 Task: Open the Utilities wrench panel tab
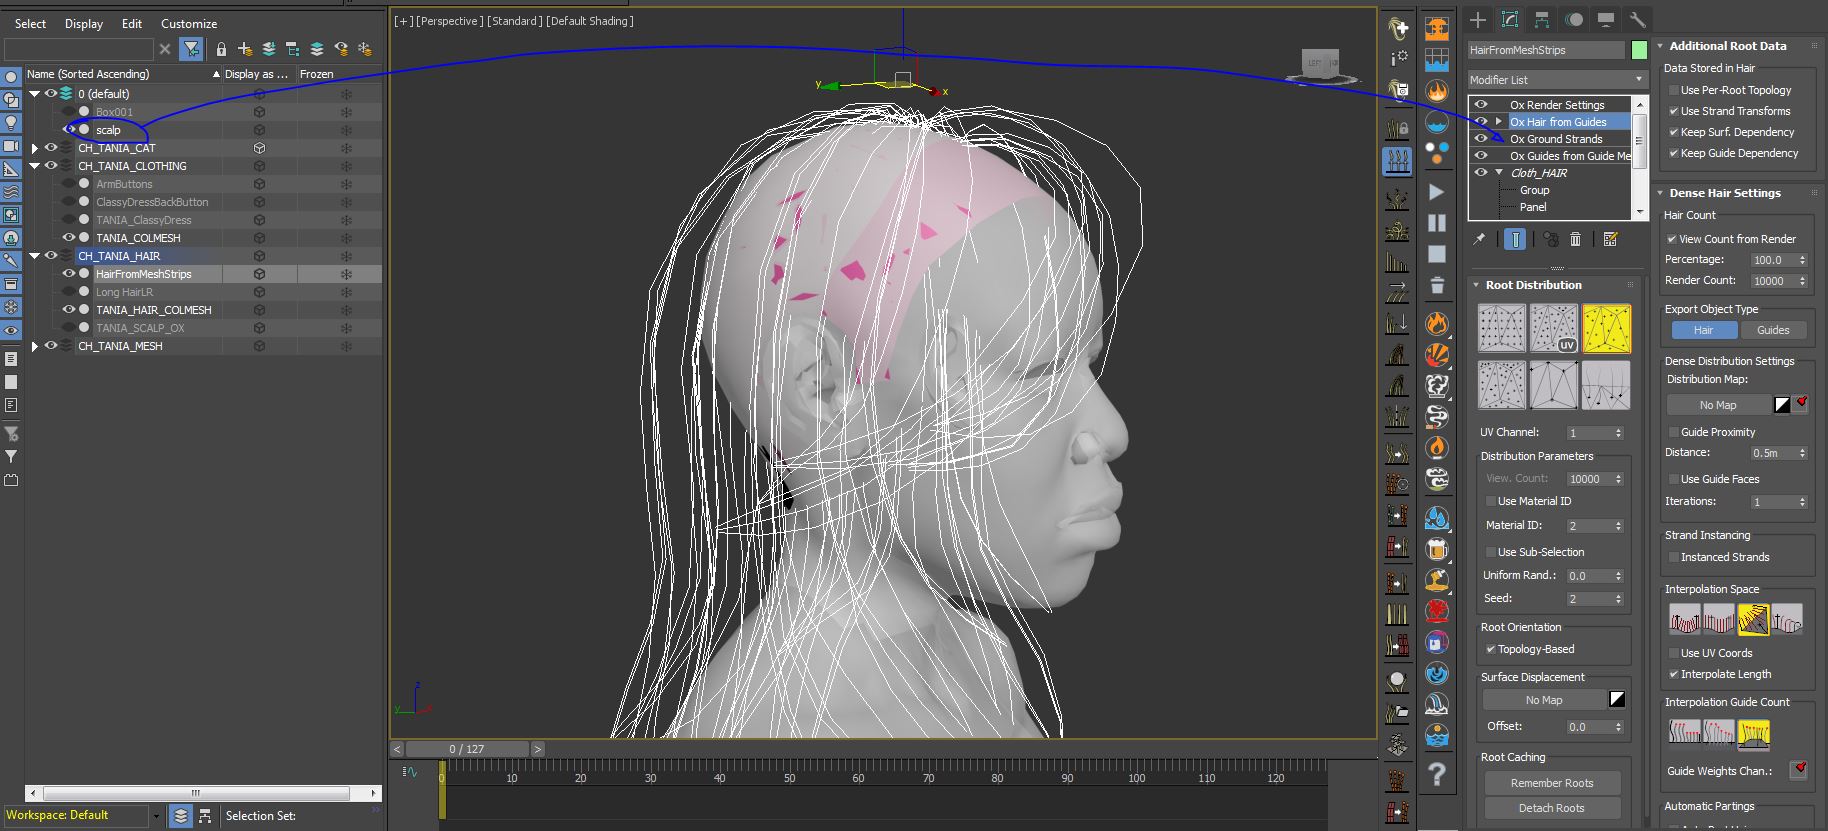(1637, 20)
